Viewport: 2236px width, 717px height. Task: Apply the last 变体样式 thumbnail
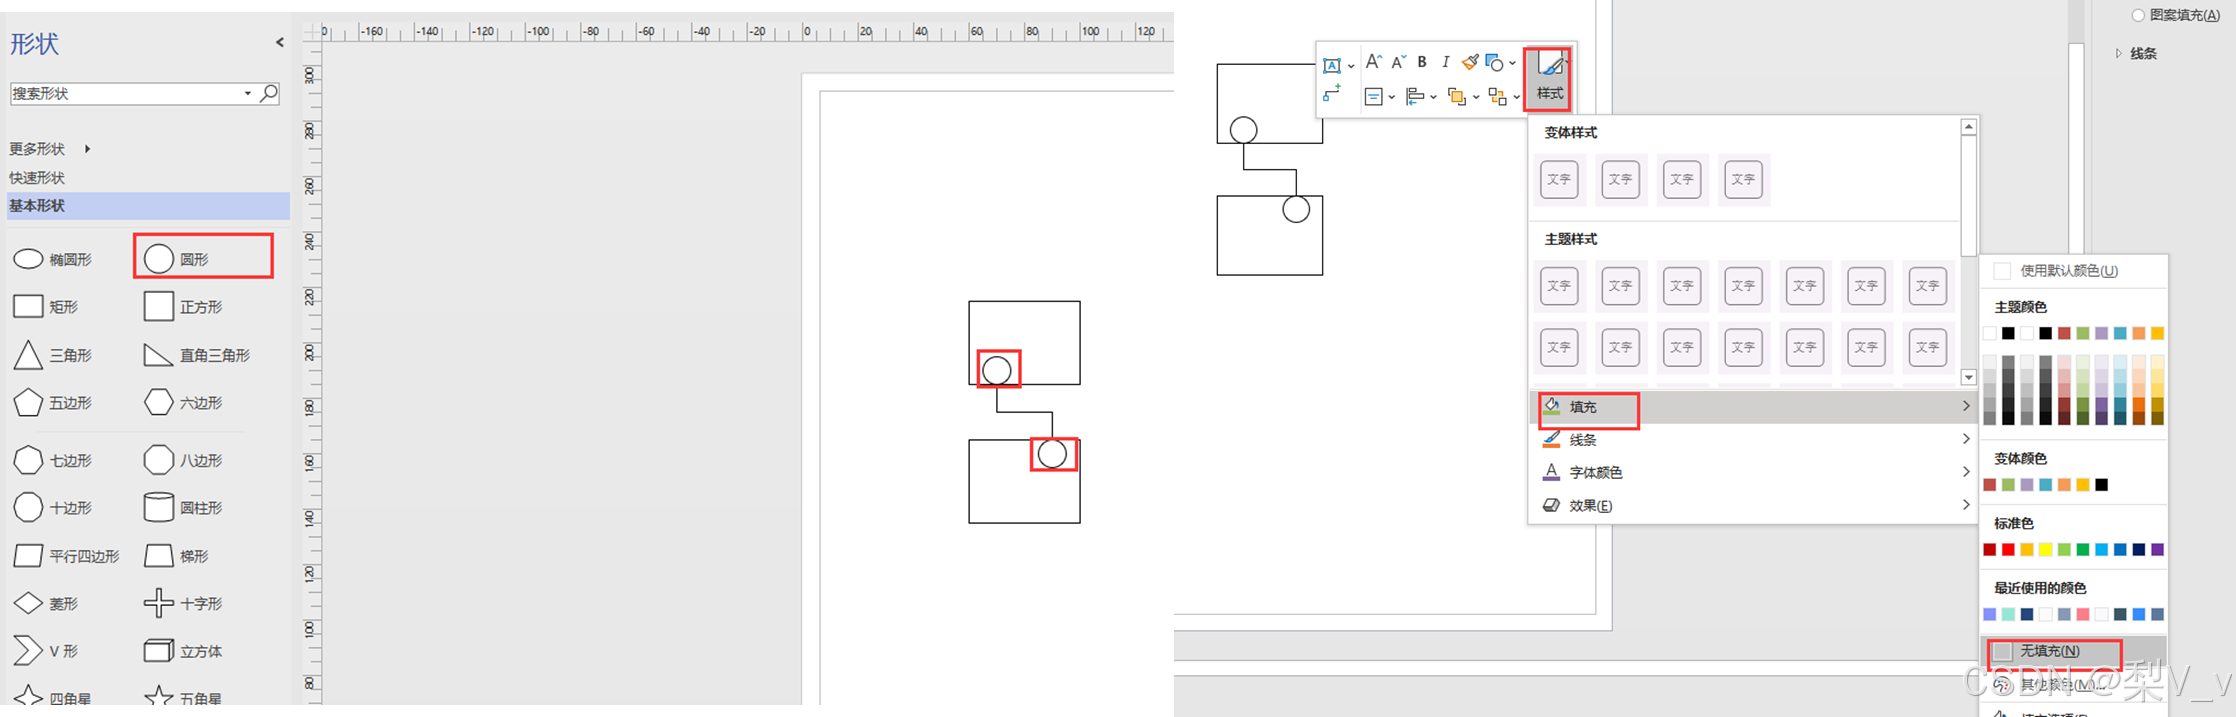(x=1743, y=180)
